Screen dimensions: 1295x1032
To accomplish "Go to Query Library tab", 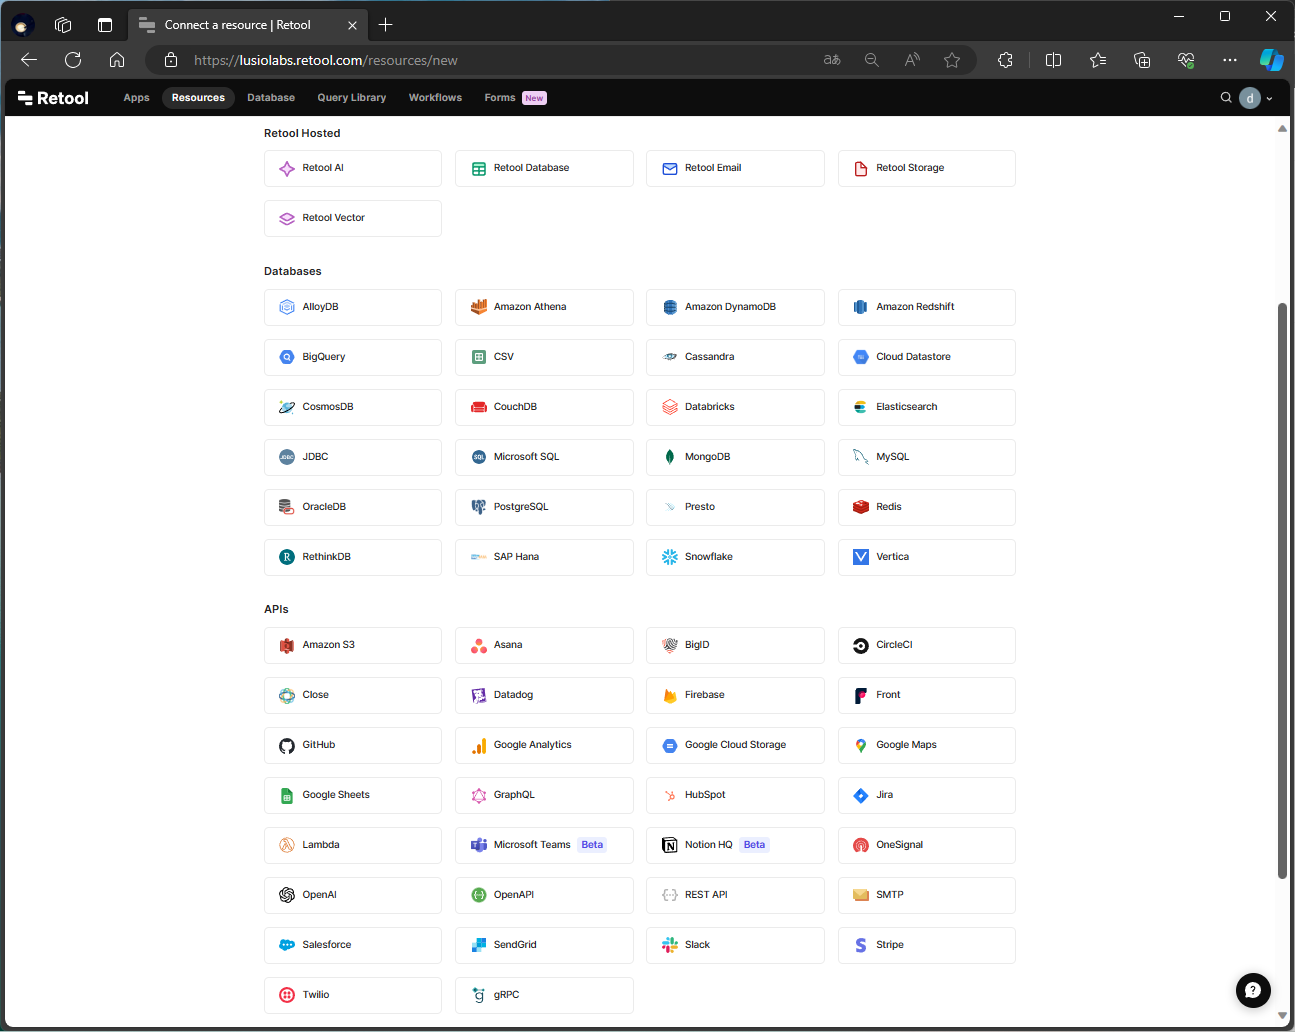I will 352,98.
